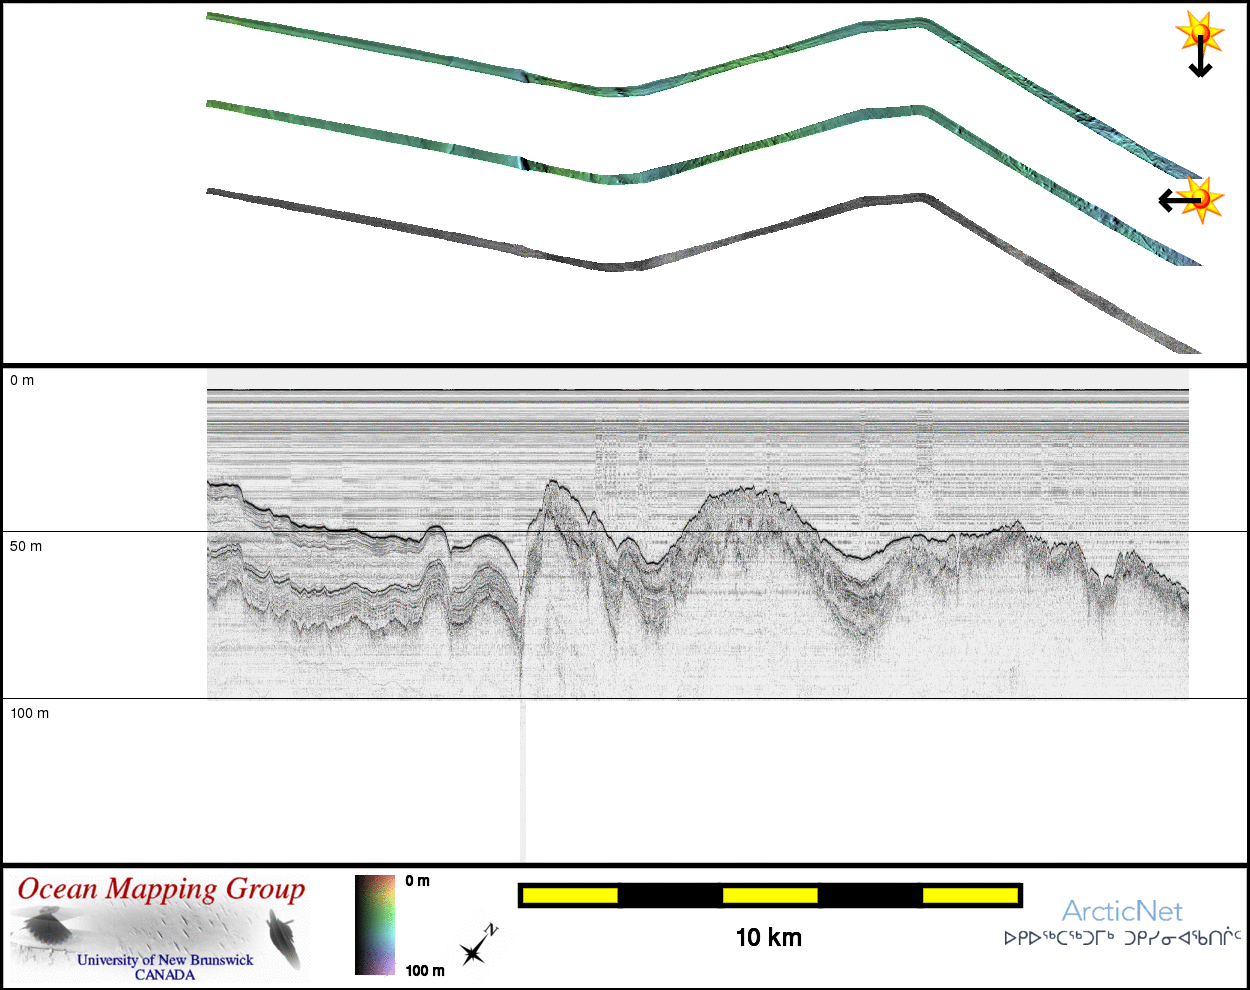The width and height of the screenshot is (1250, 990).
Task: Click the Ocean Mapping Group title
Action: point(161,889)
